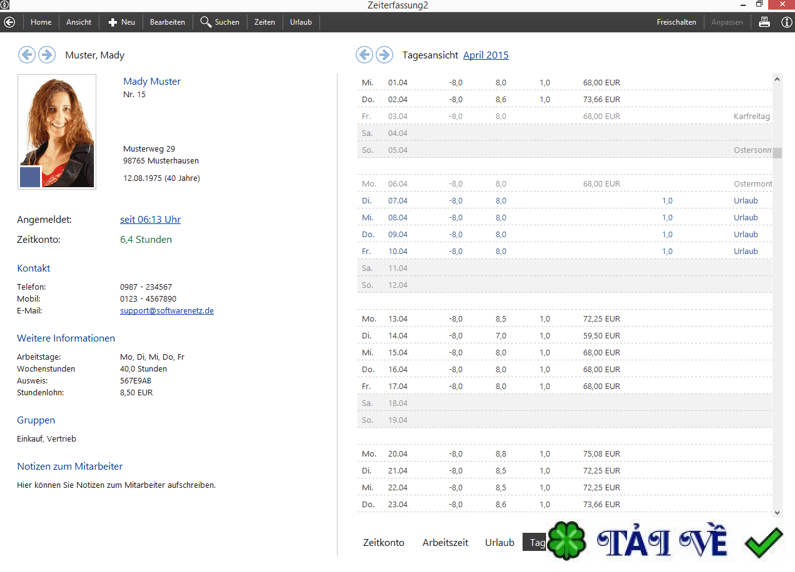Show previous month in Tagesansicht
The image size is (795, 572).
point(364,55)
